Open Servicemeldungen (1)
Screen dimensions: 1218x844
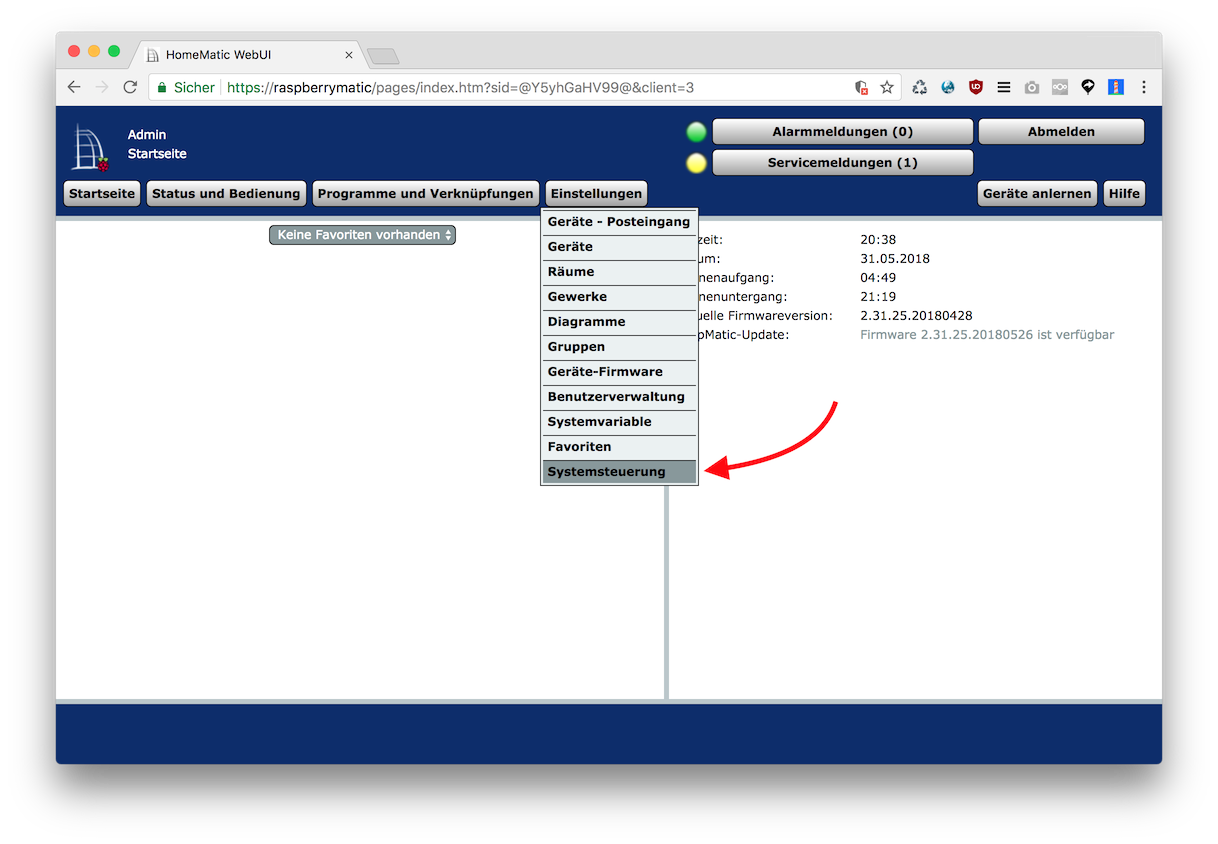842,163
